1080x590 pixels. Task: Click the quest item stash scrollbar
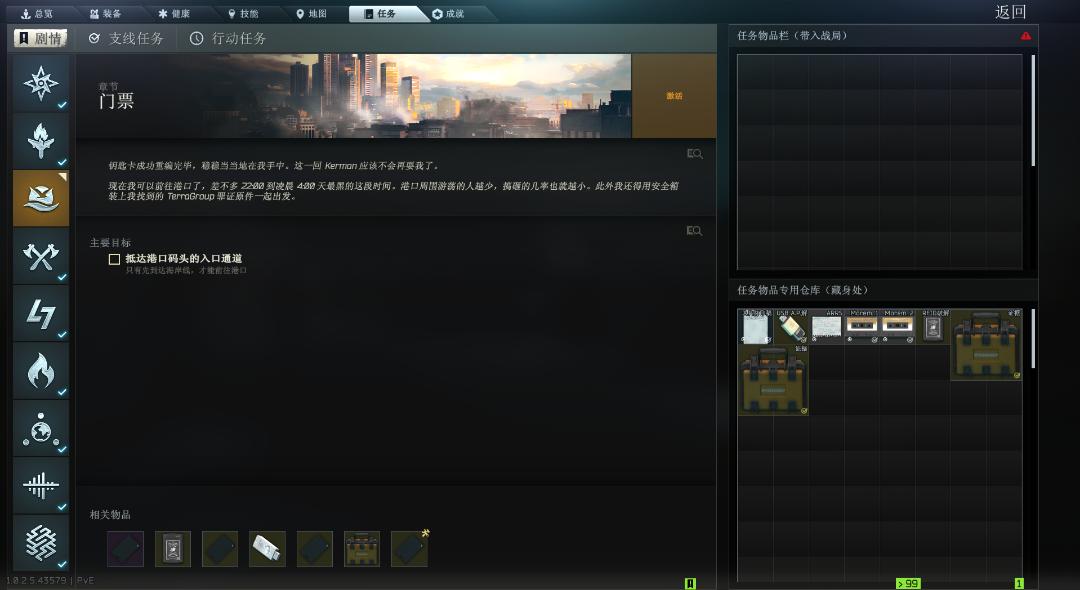(1033, 340)
